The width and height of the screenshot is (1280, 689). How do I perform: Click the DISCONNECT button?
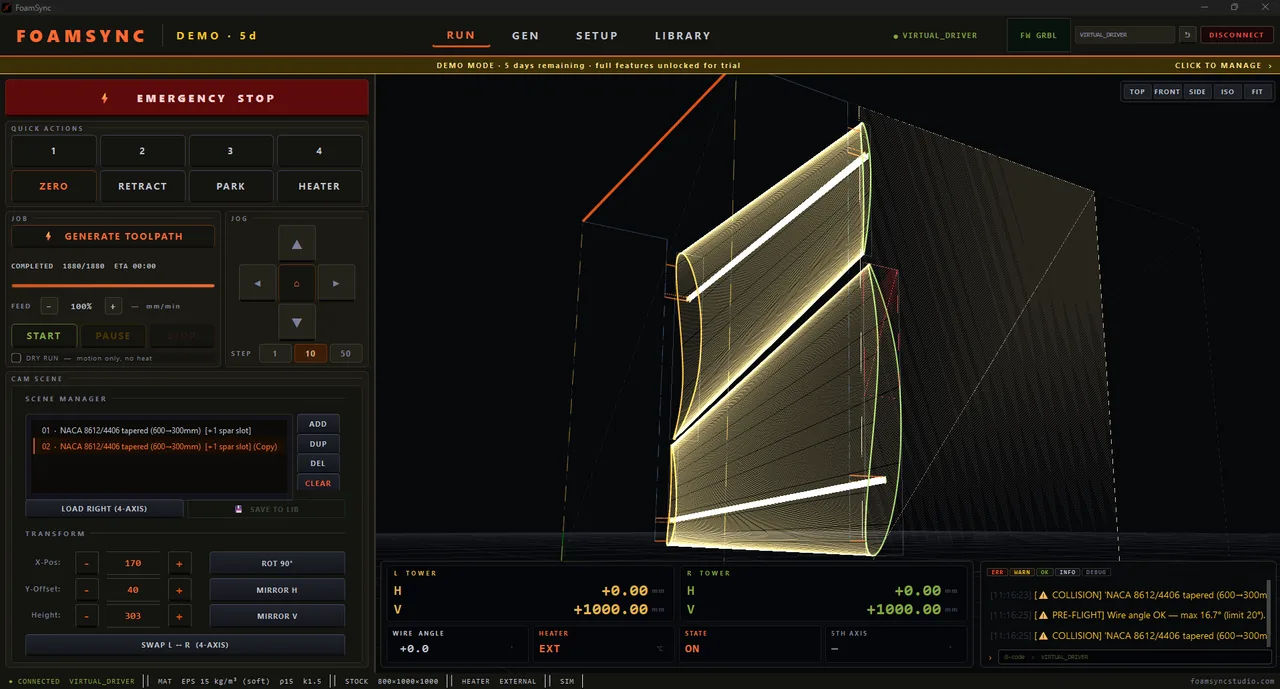pos(1236,35)
